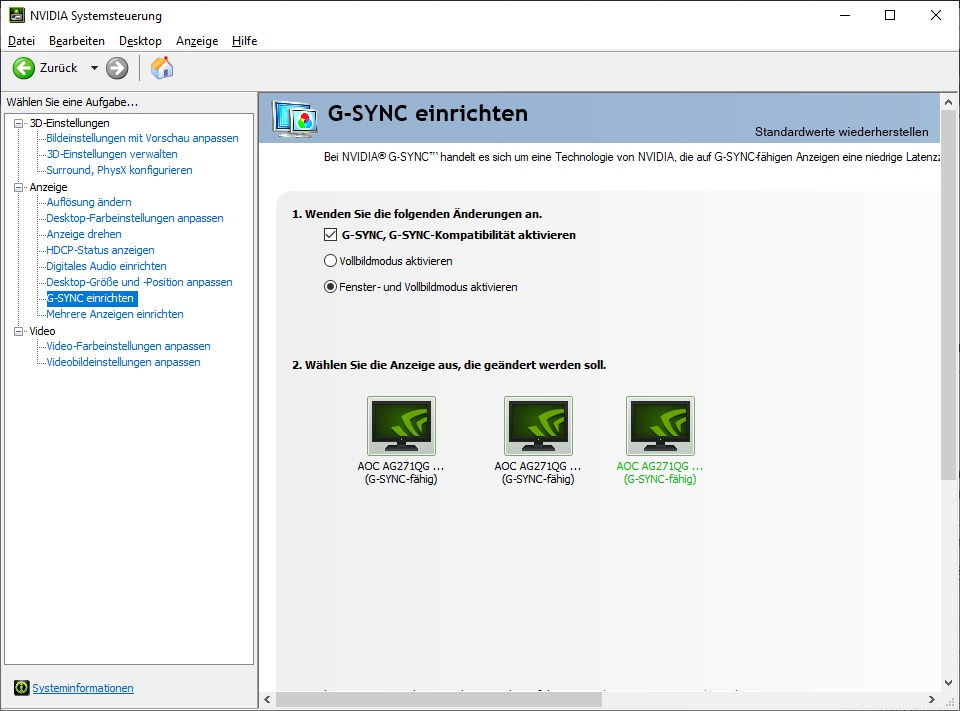
Task: Open HDCP-Status anzeigen page
Action: point(100,250)
